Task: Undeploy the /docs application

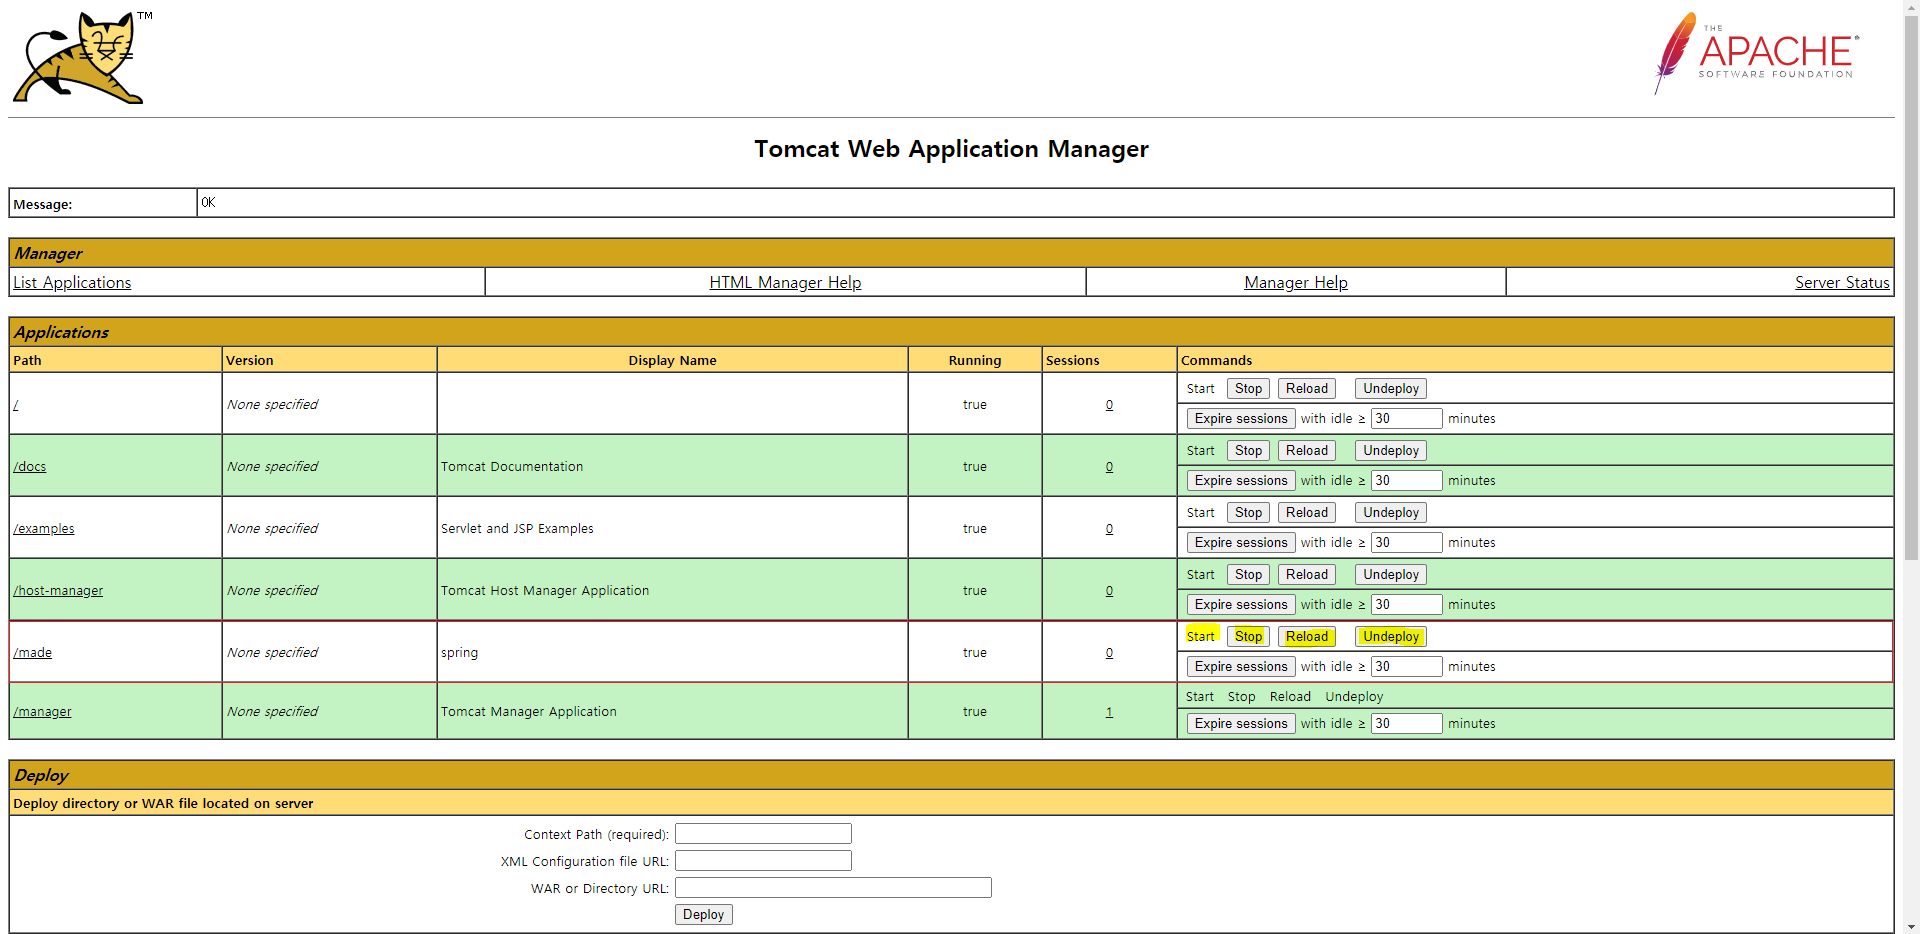Action: click(x=1391, y=451)
